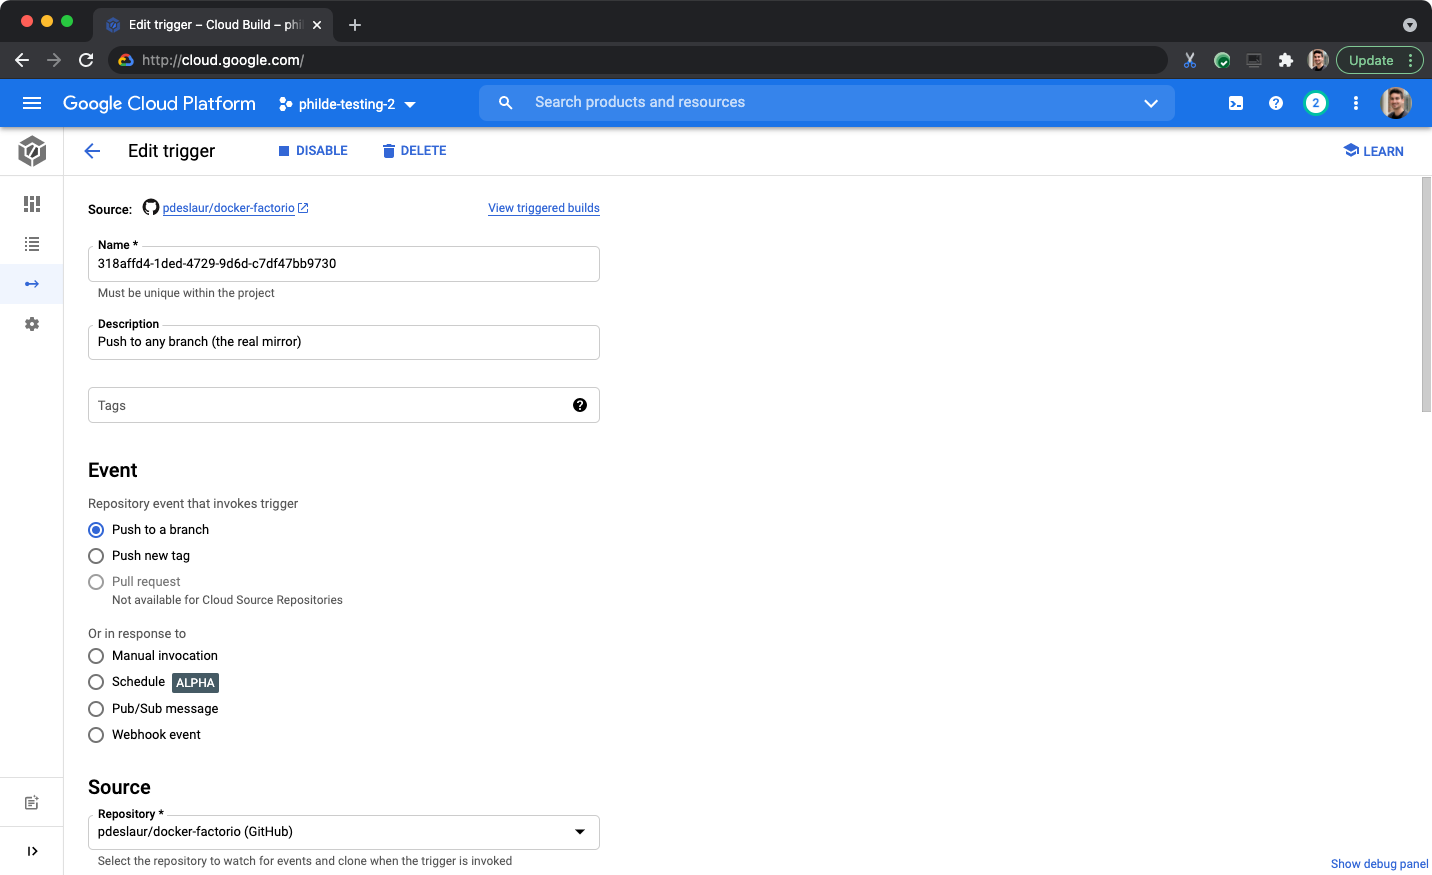
Task: Select the Webhook event radio
Action: click(x=96, y=735)
